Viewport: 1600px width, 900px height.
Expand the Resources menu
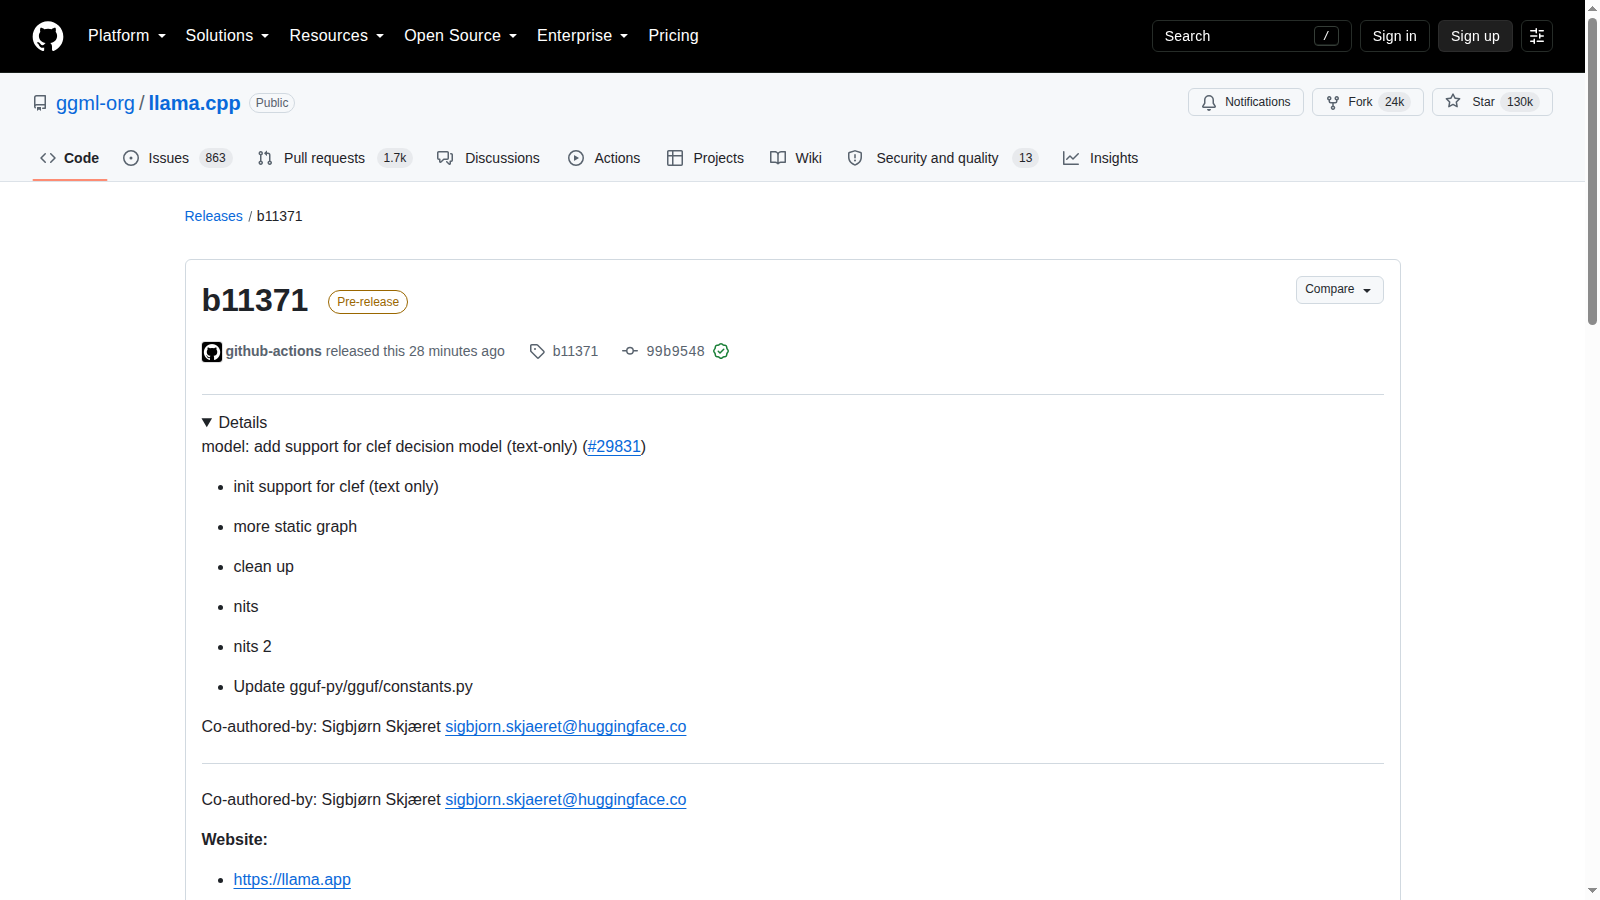point(337,36)
